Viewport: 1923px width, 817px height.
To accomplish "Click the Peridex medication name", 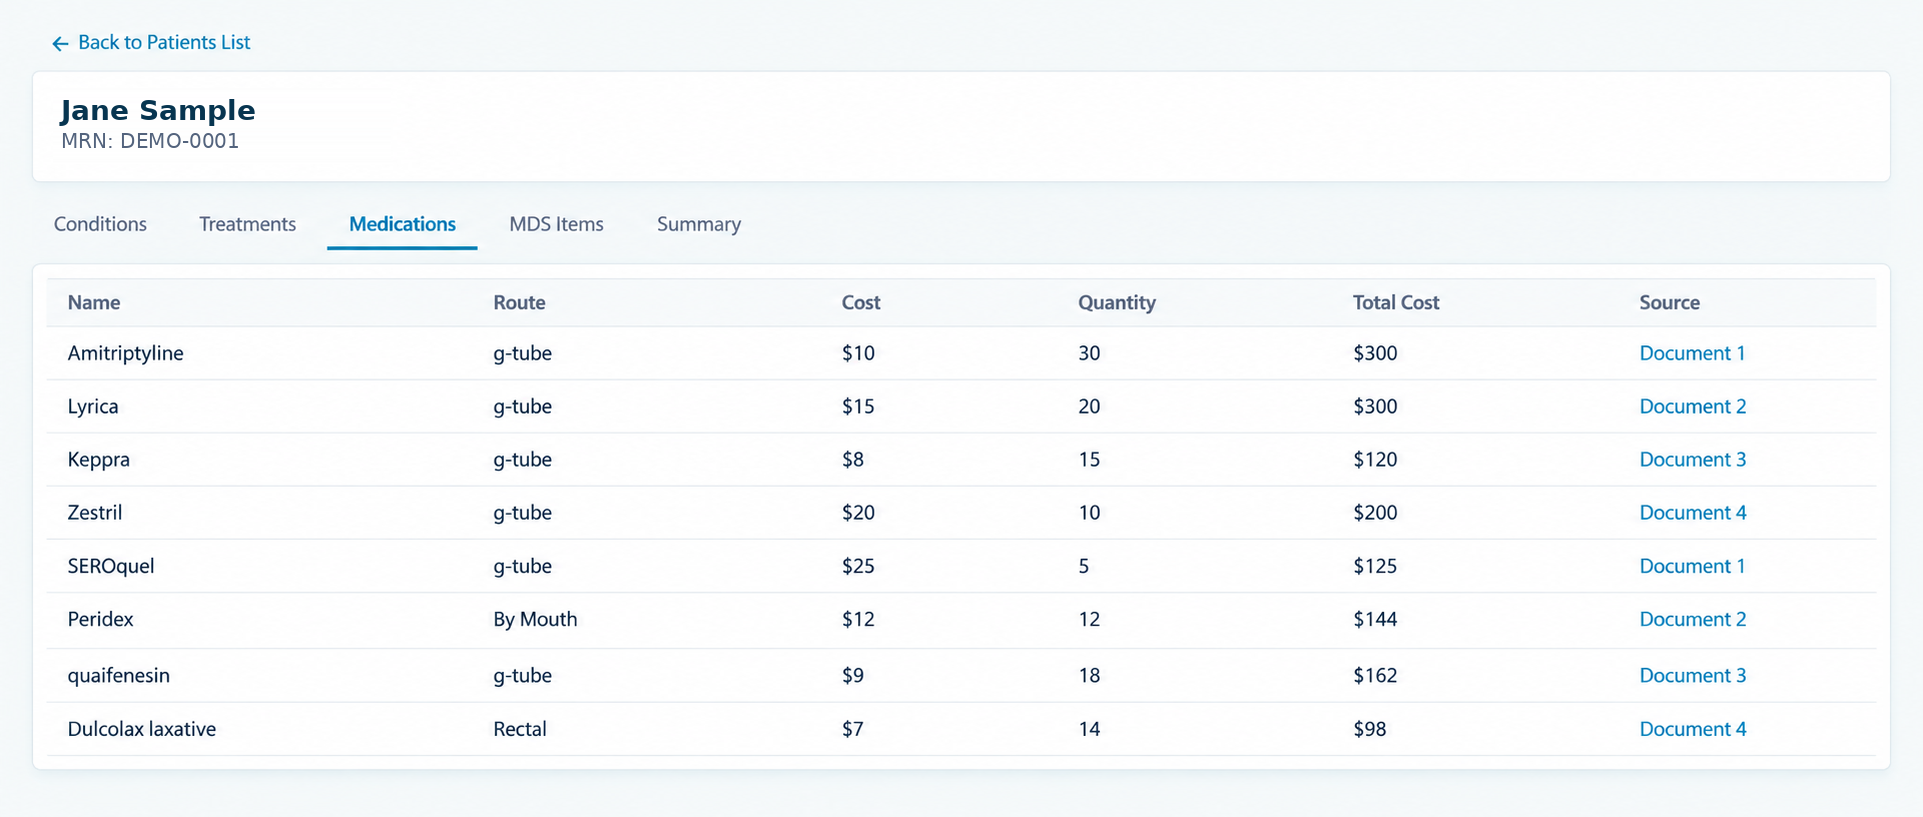I will (100, 619).
